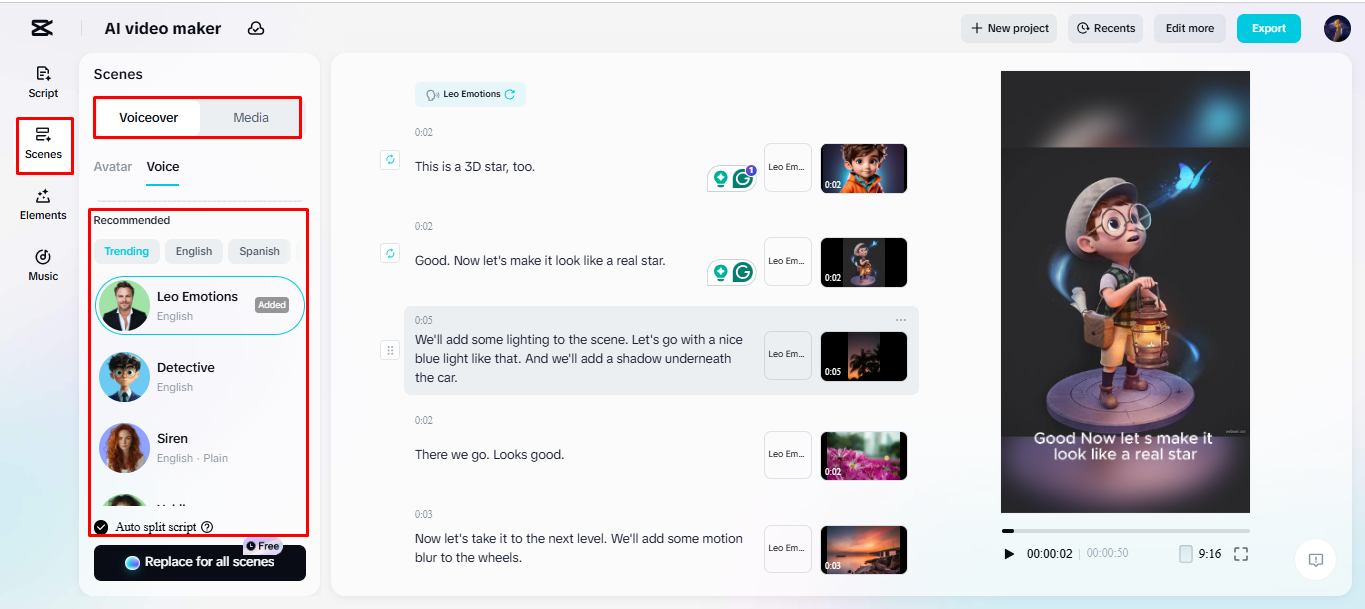Click Replace for all scenes
Screen dimensions: 1365x609
[x=199, y=563]
